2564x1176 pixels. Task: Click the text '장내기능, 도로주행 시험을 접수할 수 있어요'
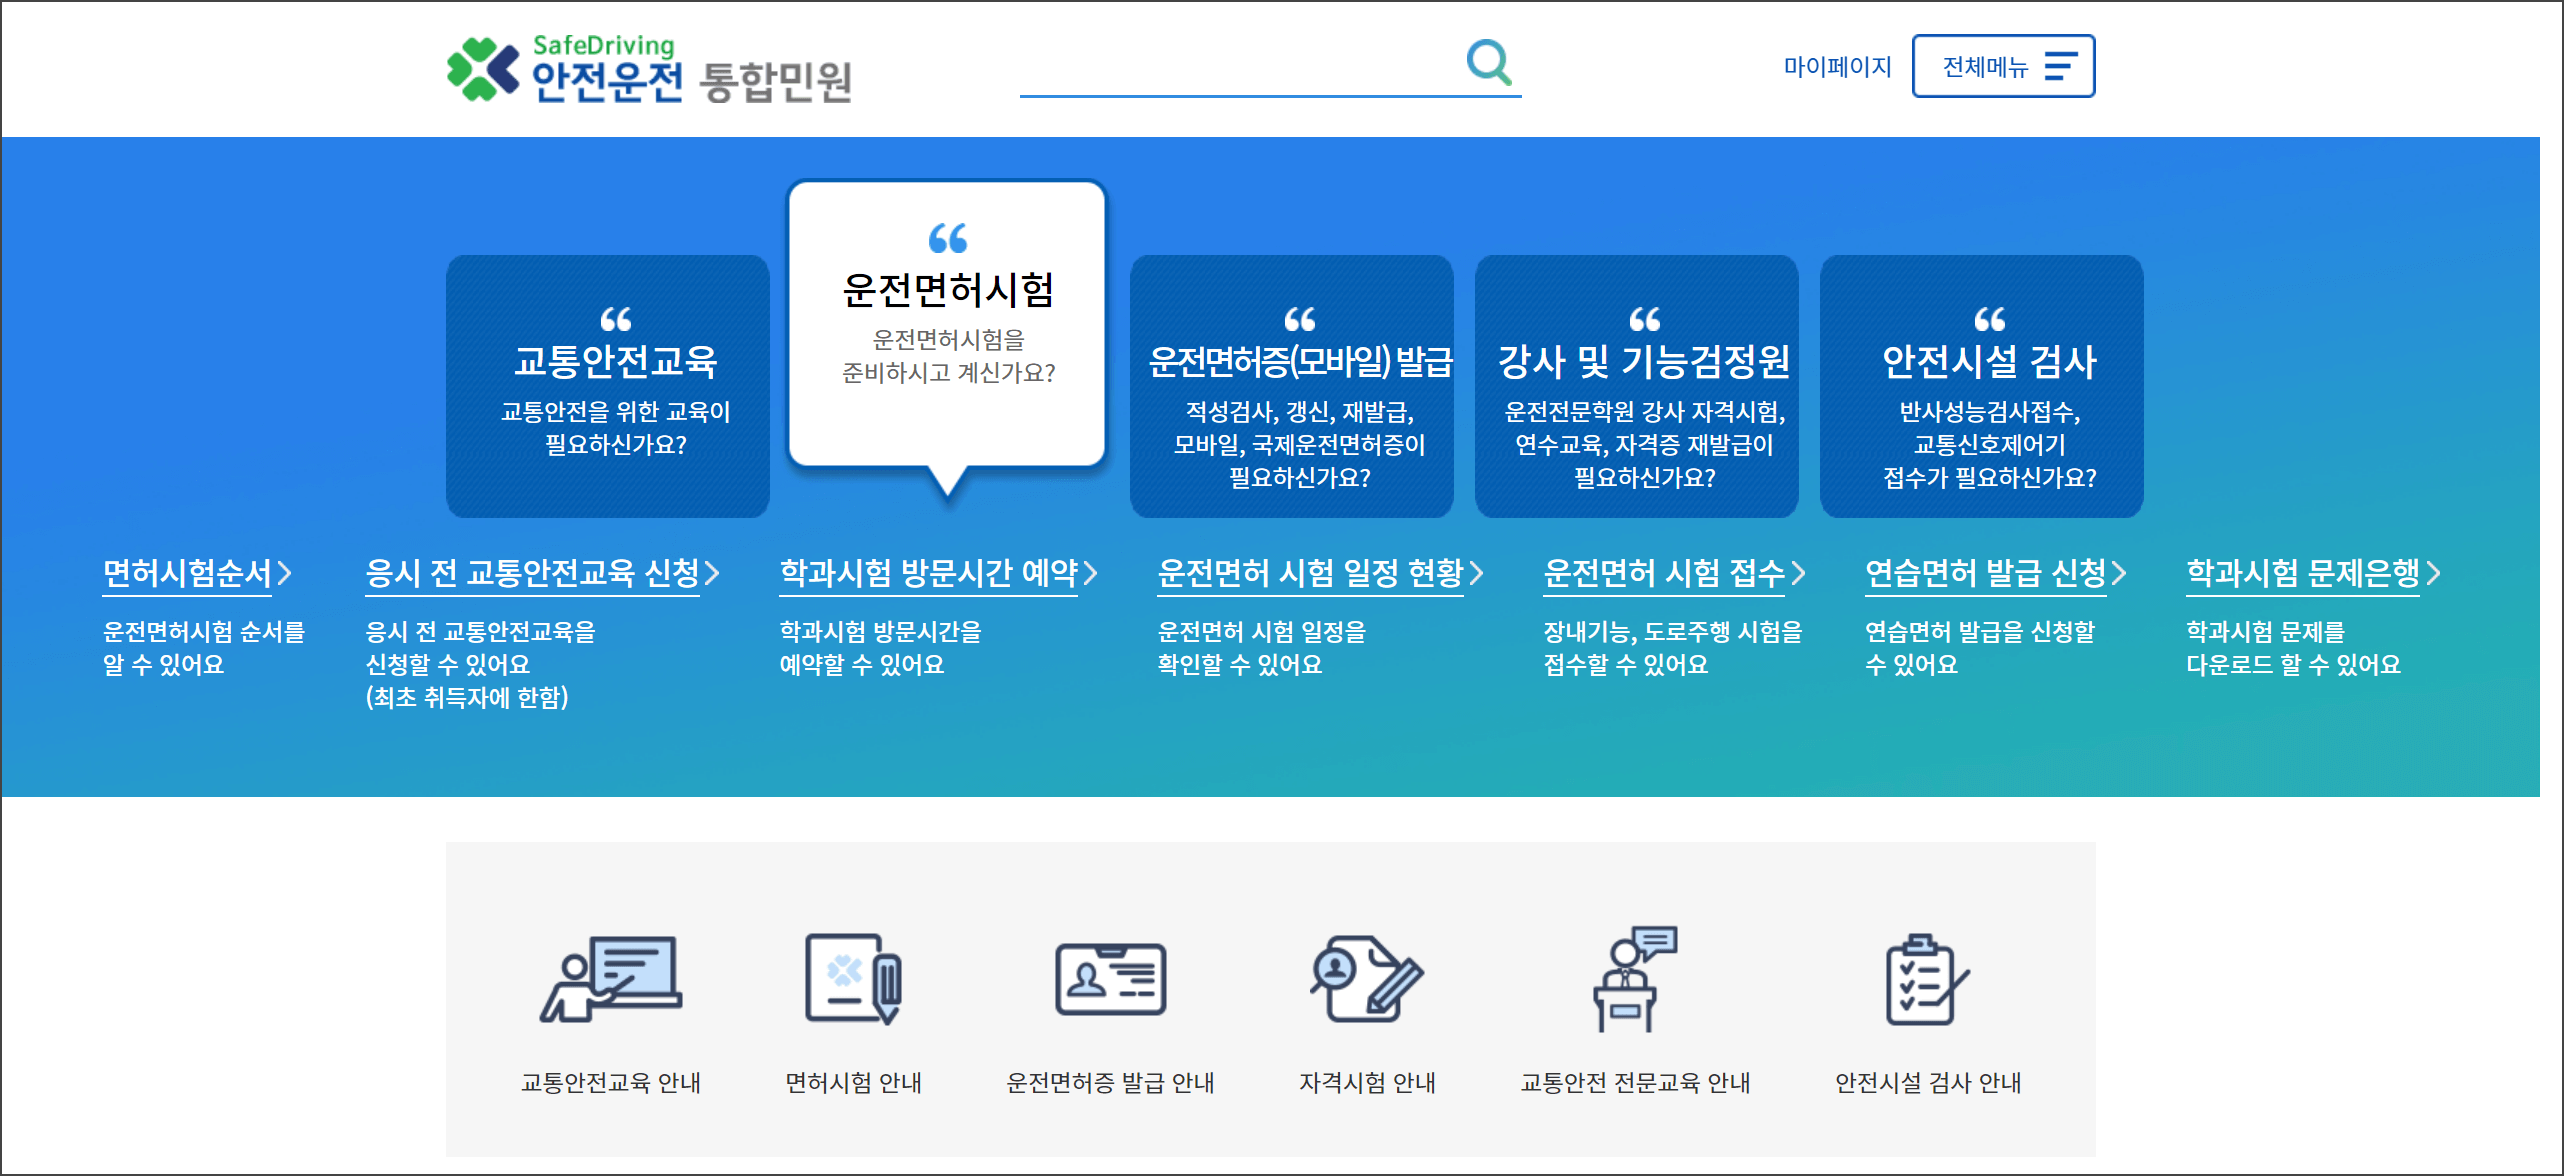[x=1673, y=648]
